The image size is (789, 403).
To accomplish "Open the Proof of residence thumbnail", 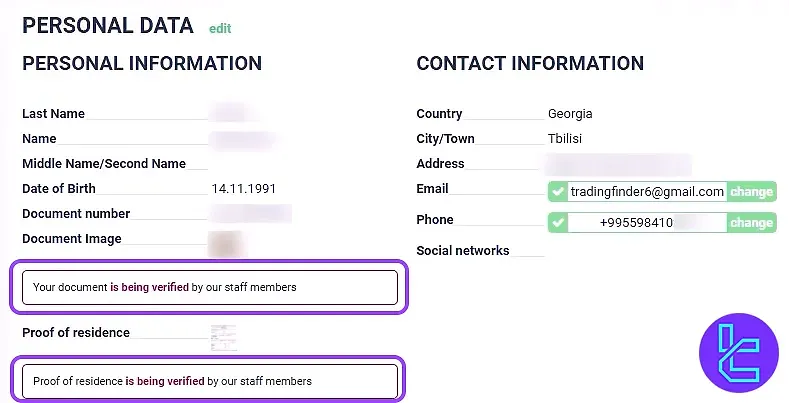I will 224,336.
